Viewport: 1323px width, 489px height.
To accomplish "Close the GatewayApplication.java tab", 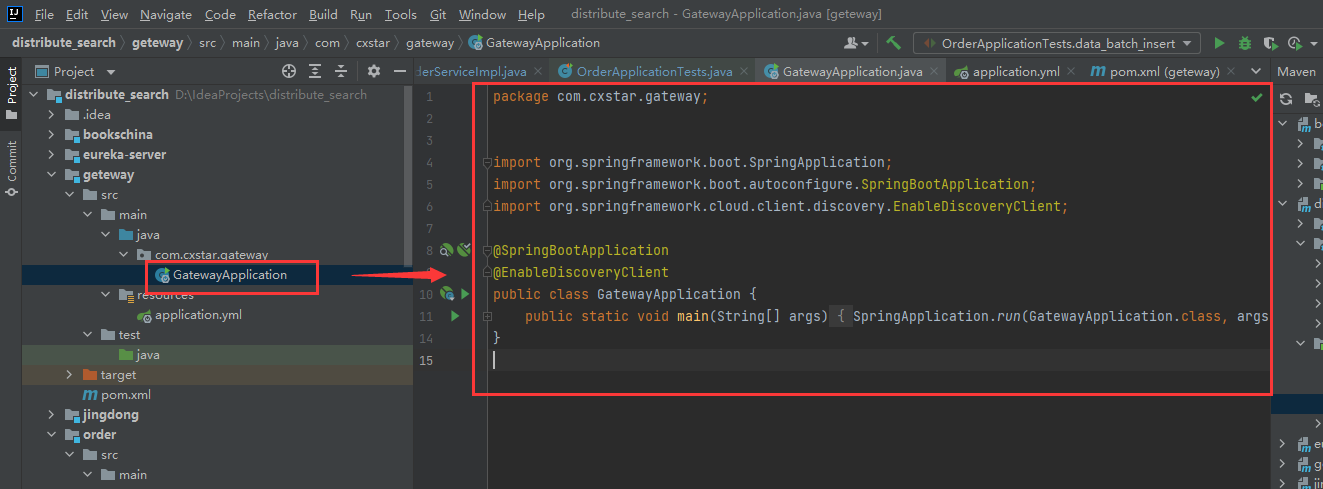I will pos(934,72).
